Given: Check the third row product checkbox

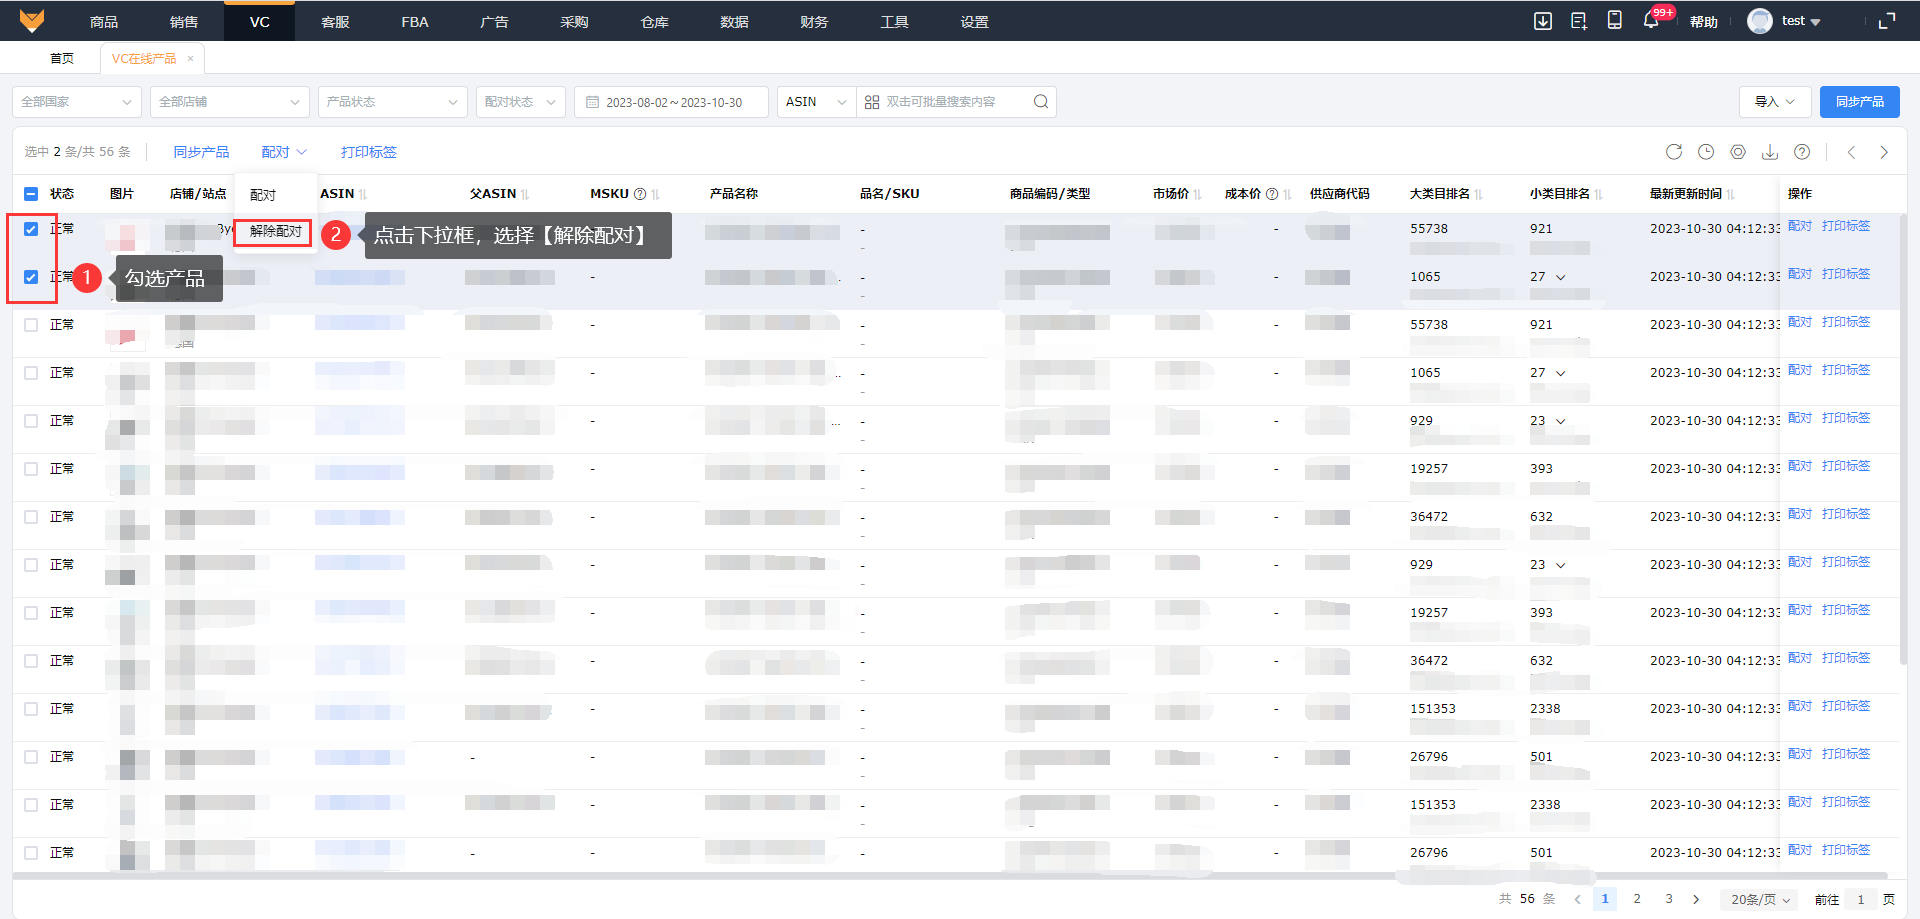Looking at the screenshot, I should [x=31, y=325].
